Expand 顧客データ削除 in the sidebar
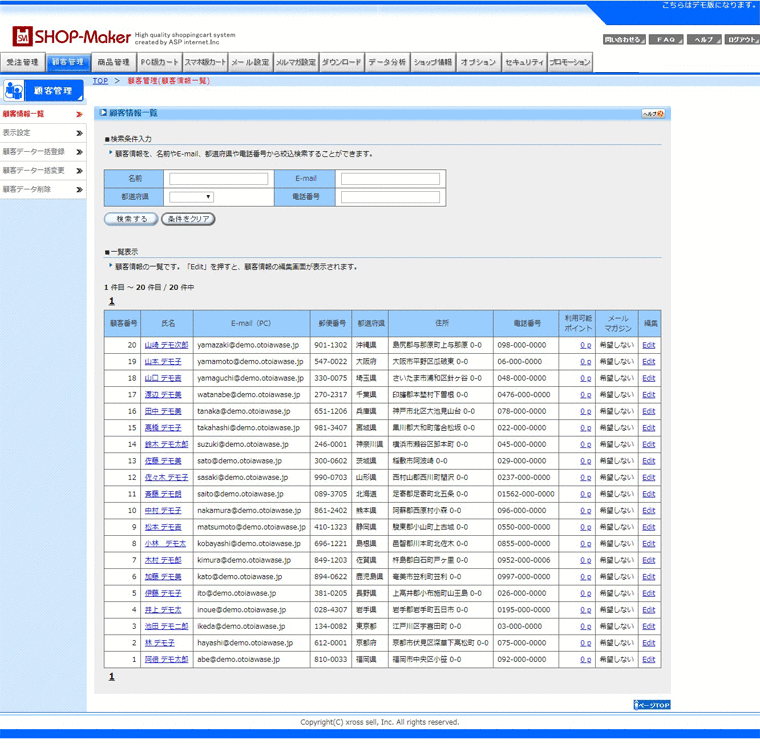 click(x=42, y=189)
